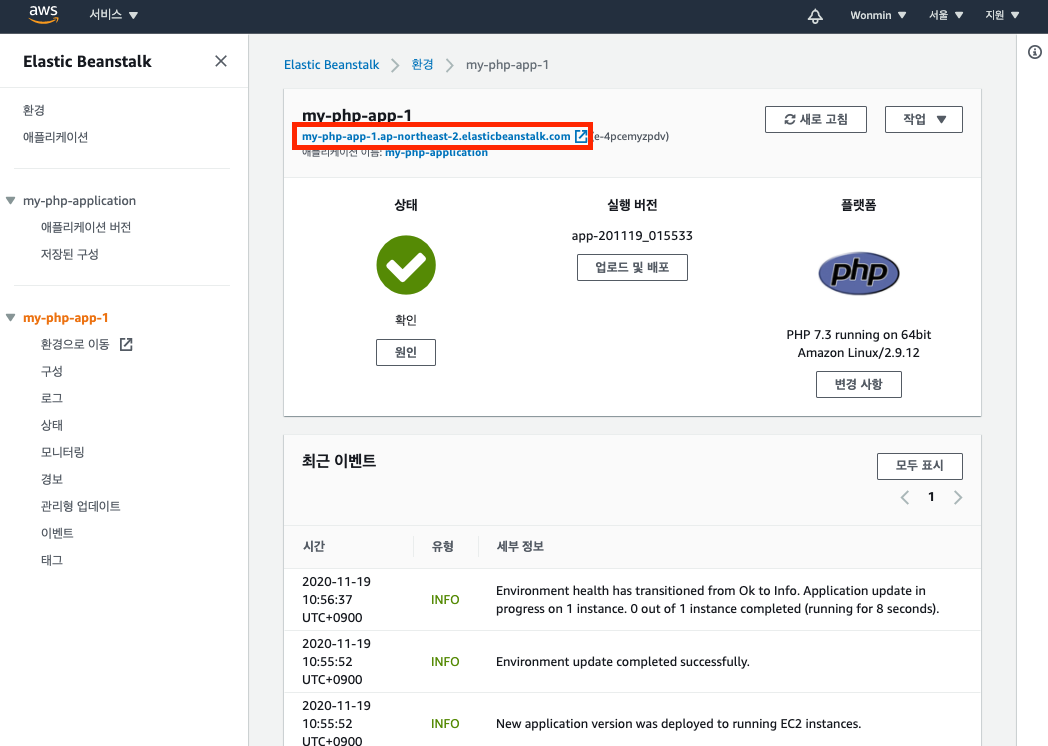This screenshot has width=1048, height=746.
Task: Click 'Environment health has transitioned' event text
Action: tap(717, 600)
